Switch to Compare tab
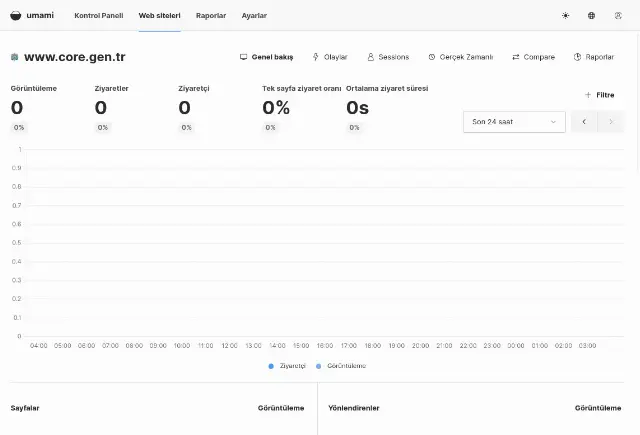640x435 pixels. tap(533, 57)
